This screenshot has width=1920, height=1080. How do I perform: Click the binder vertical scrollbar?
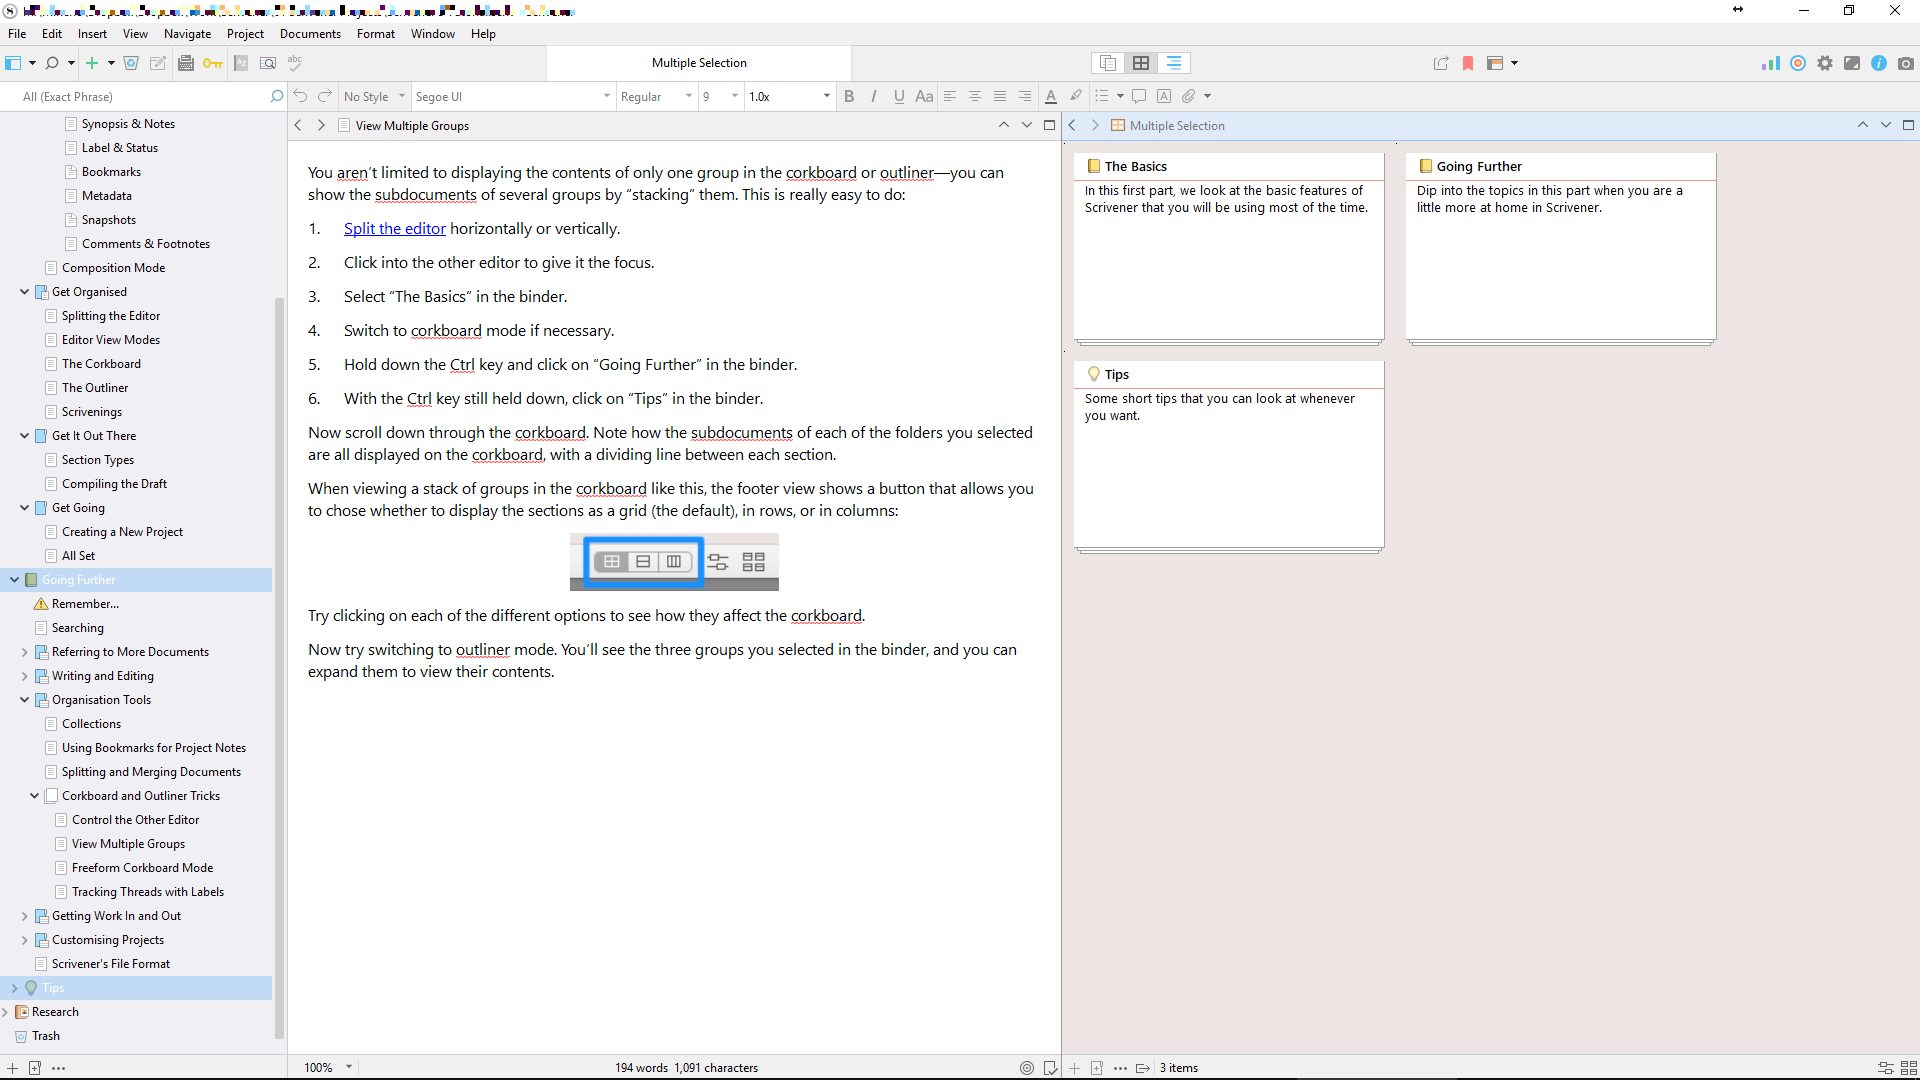click(x=279, y=668)
